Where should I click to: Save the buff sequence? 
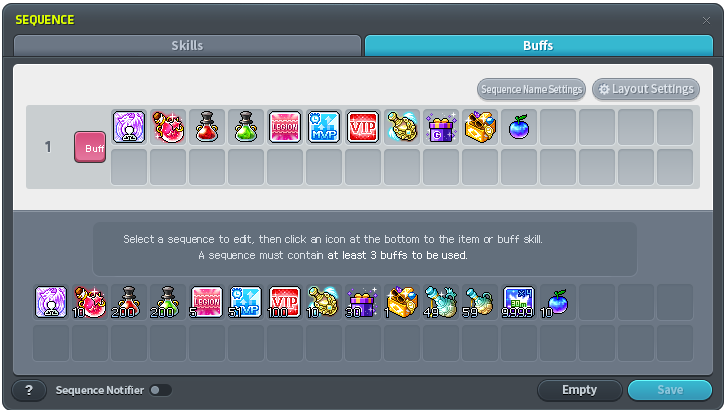tap(670, 390)
